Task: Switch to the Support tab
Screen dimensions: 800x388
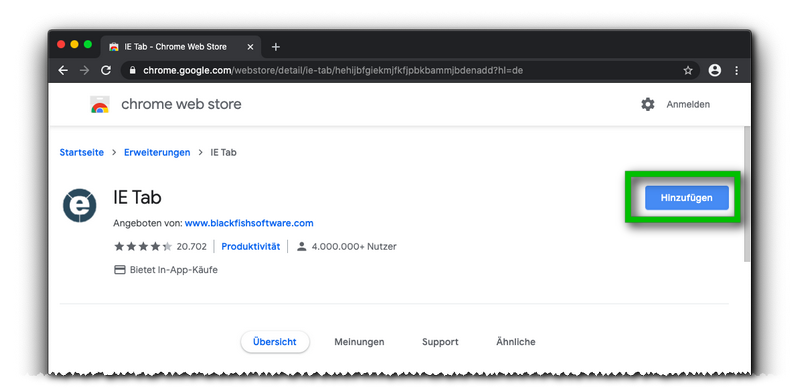Action: (x=440, y=342)
